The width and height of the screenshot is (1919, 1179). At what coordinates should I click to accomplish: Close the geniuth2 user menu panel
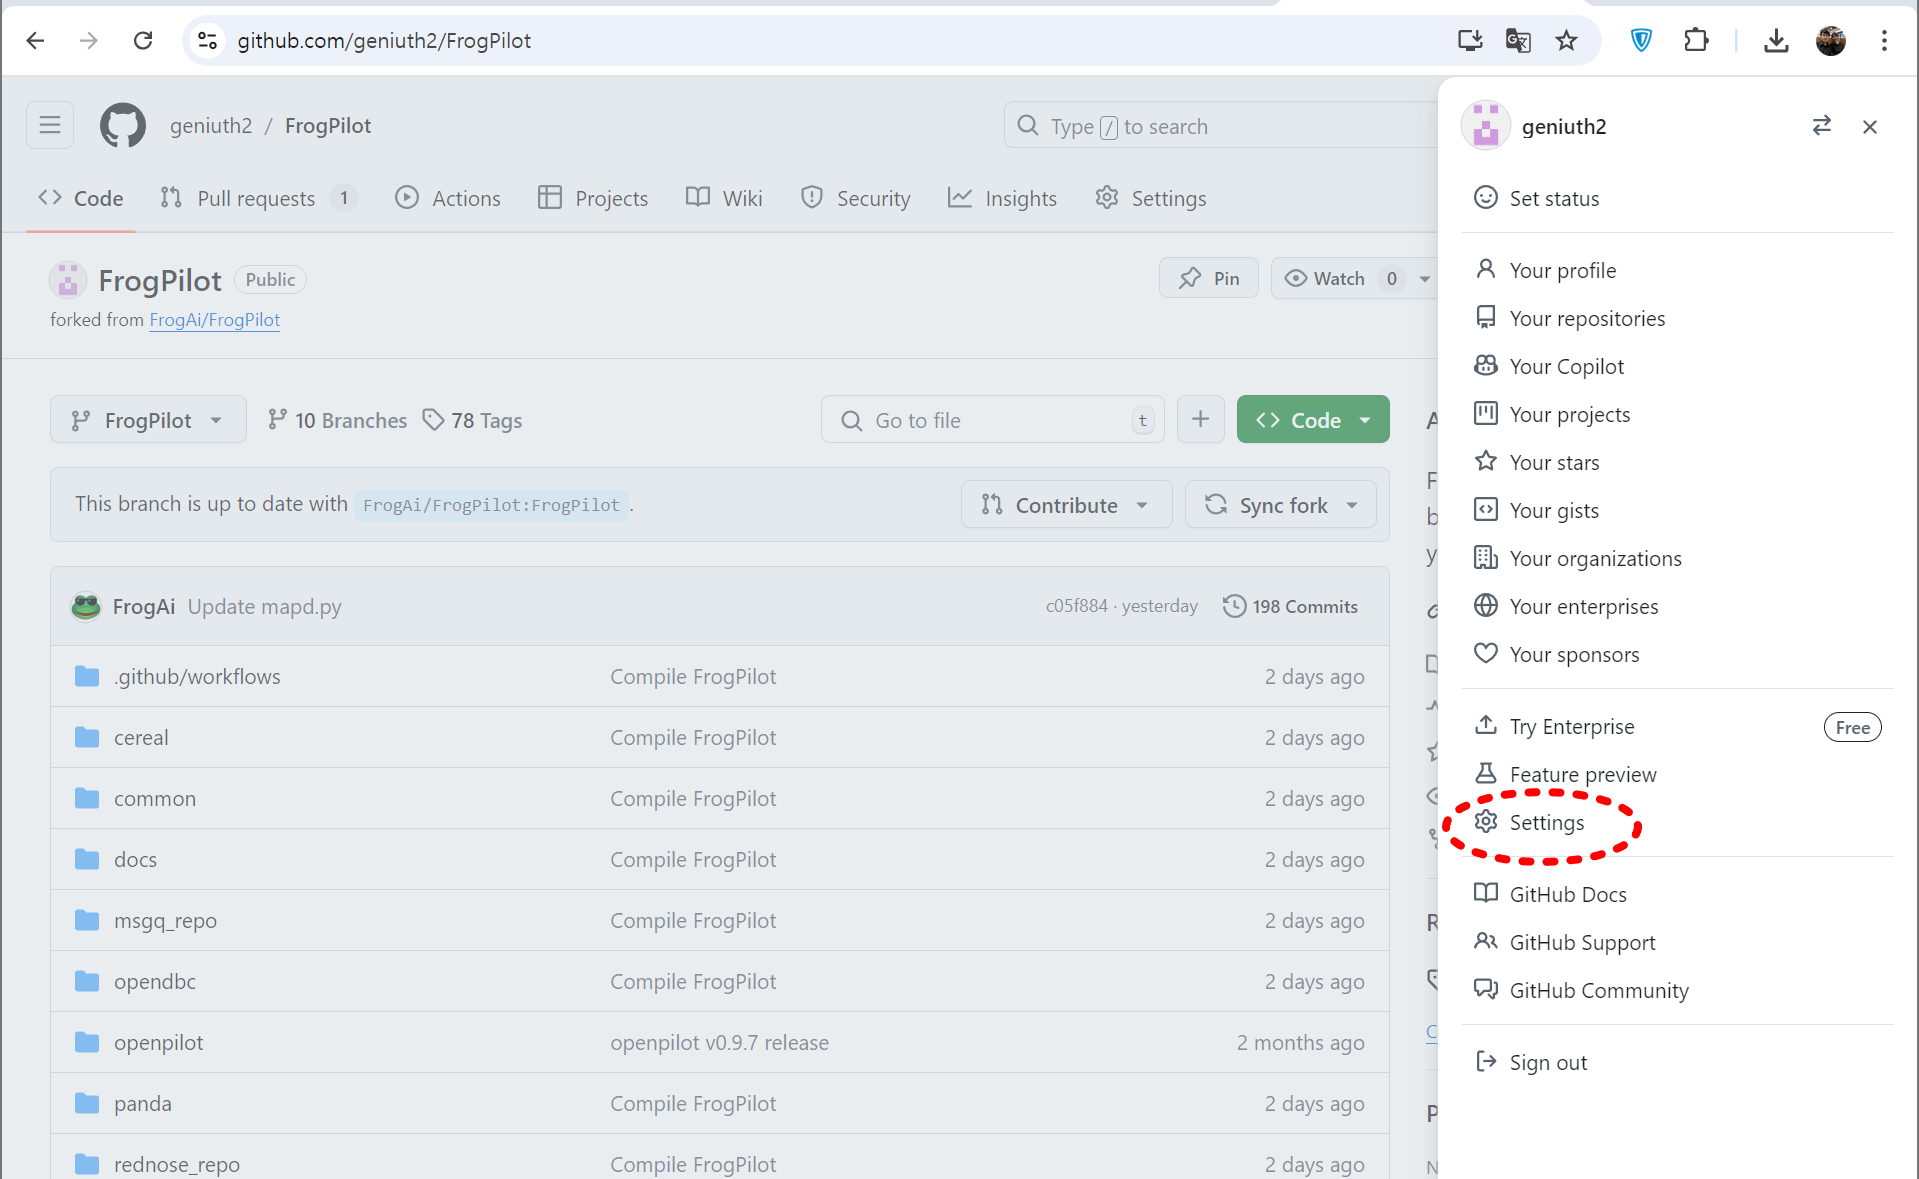[1870, 126]
